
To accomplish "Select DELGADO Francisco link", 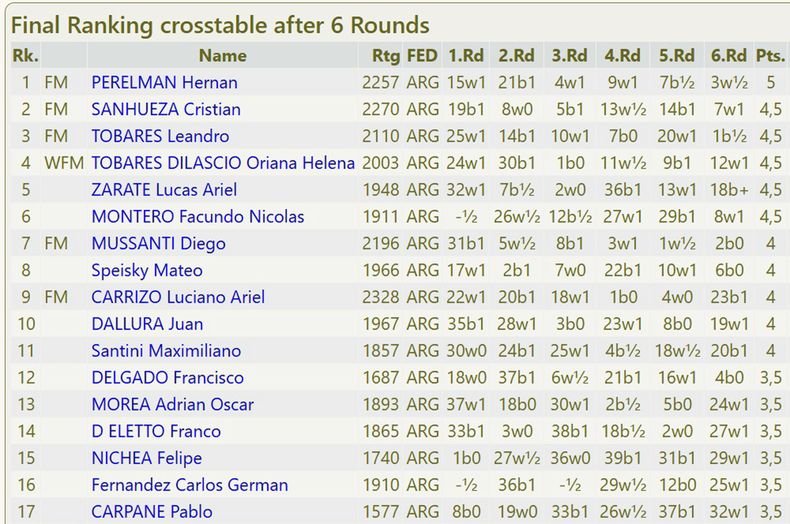I will (167, 378).
